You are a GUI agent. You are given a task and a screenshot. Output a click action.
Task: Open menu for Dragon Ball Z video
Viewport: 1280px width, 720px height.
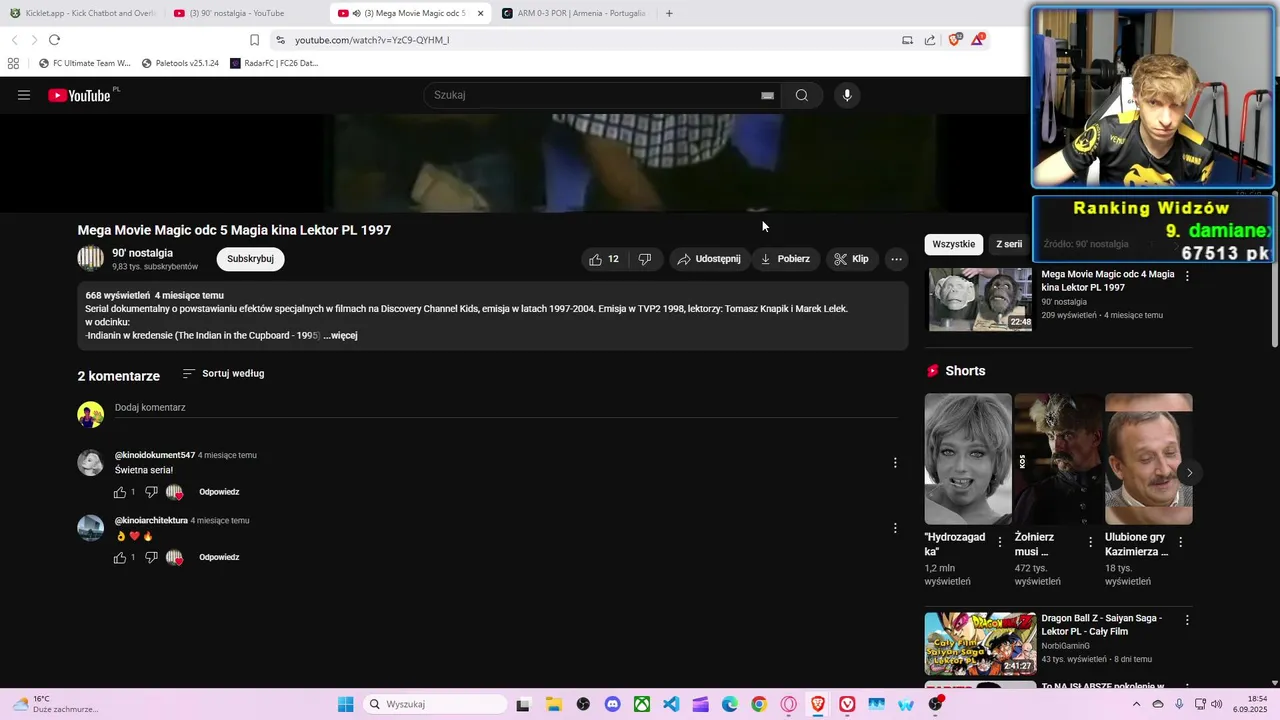click(1187, 620)
